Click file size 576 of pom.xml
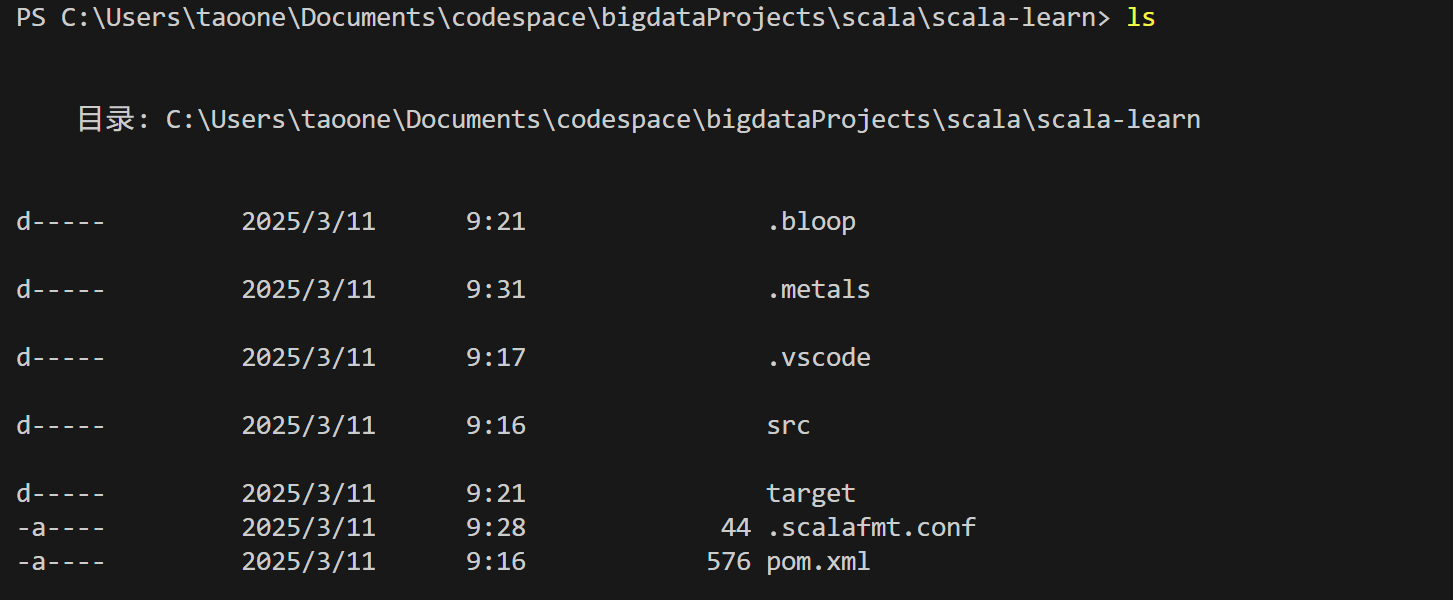 click(x=728, y=562)
